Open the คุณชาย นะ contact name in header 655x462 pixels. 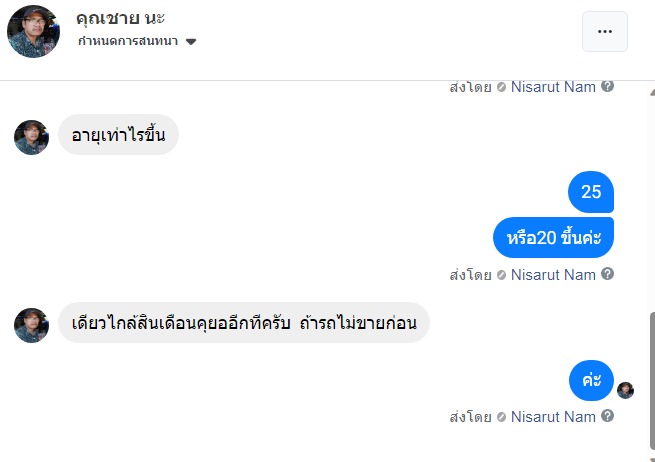[x=120, y=19]
